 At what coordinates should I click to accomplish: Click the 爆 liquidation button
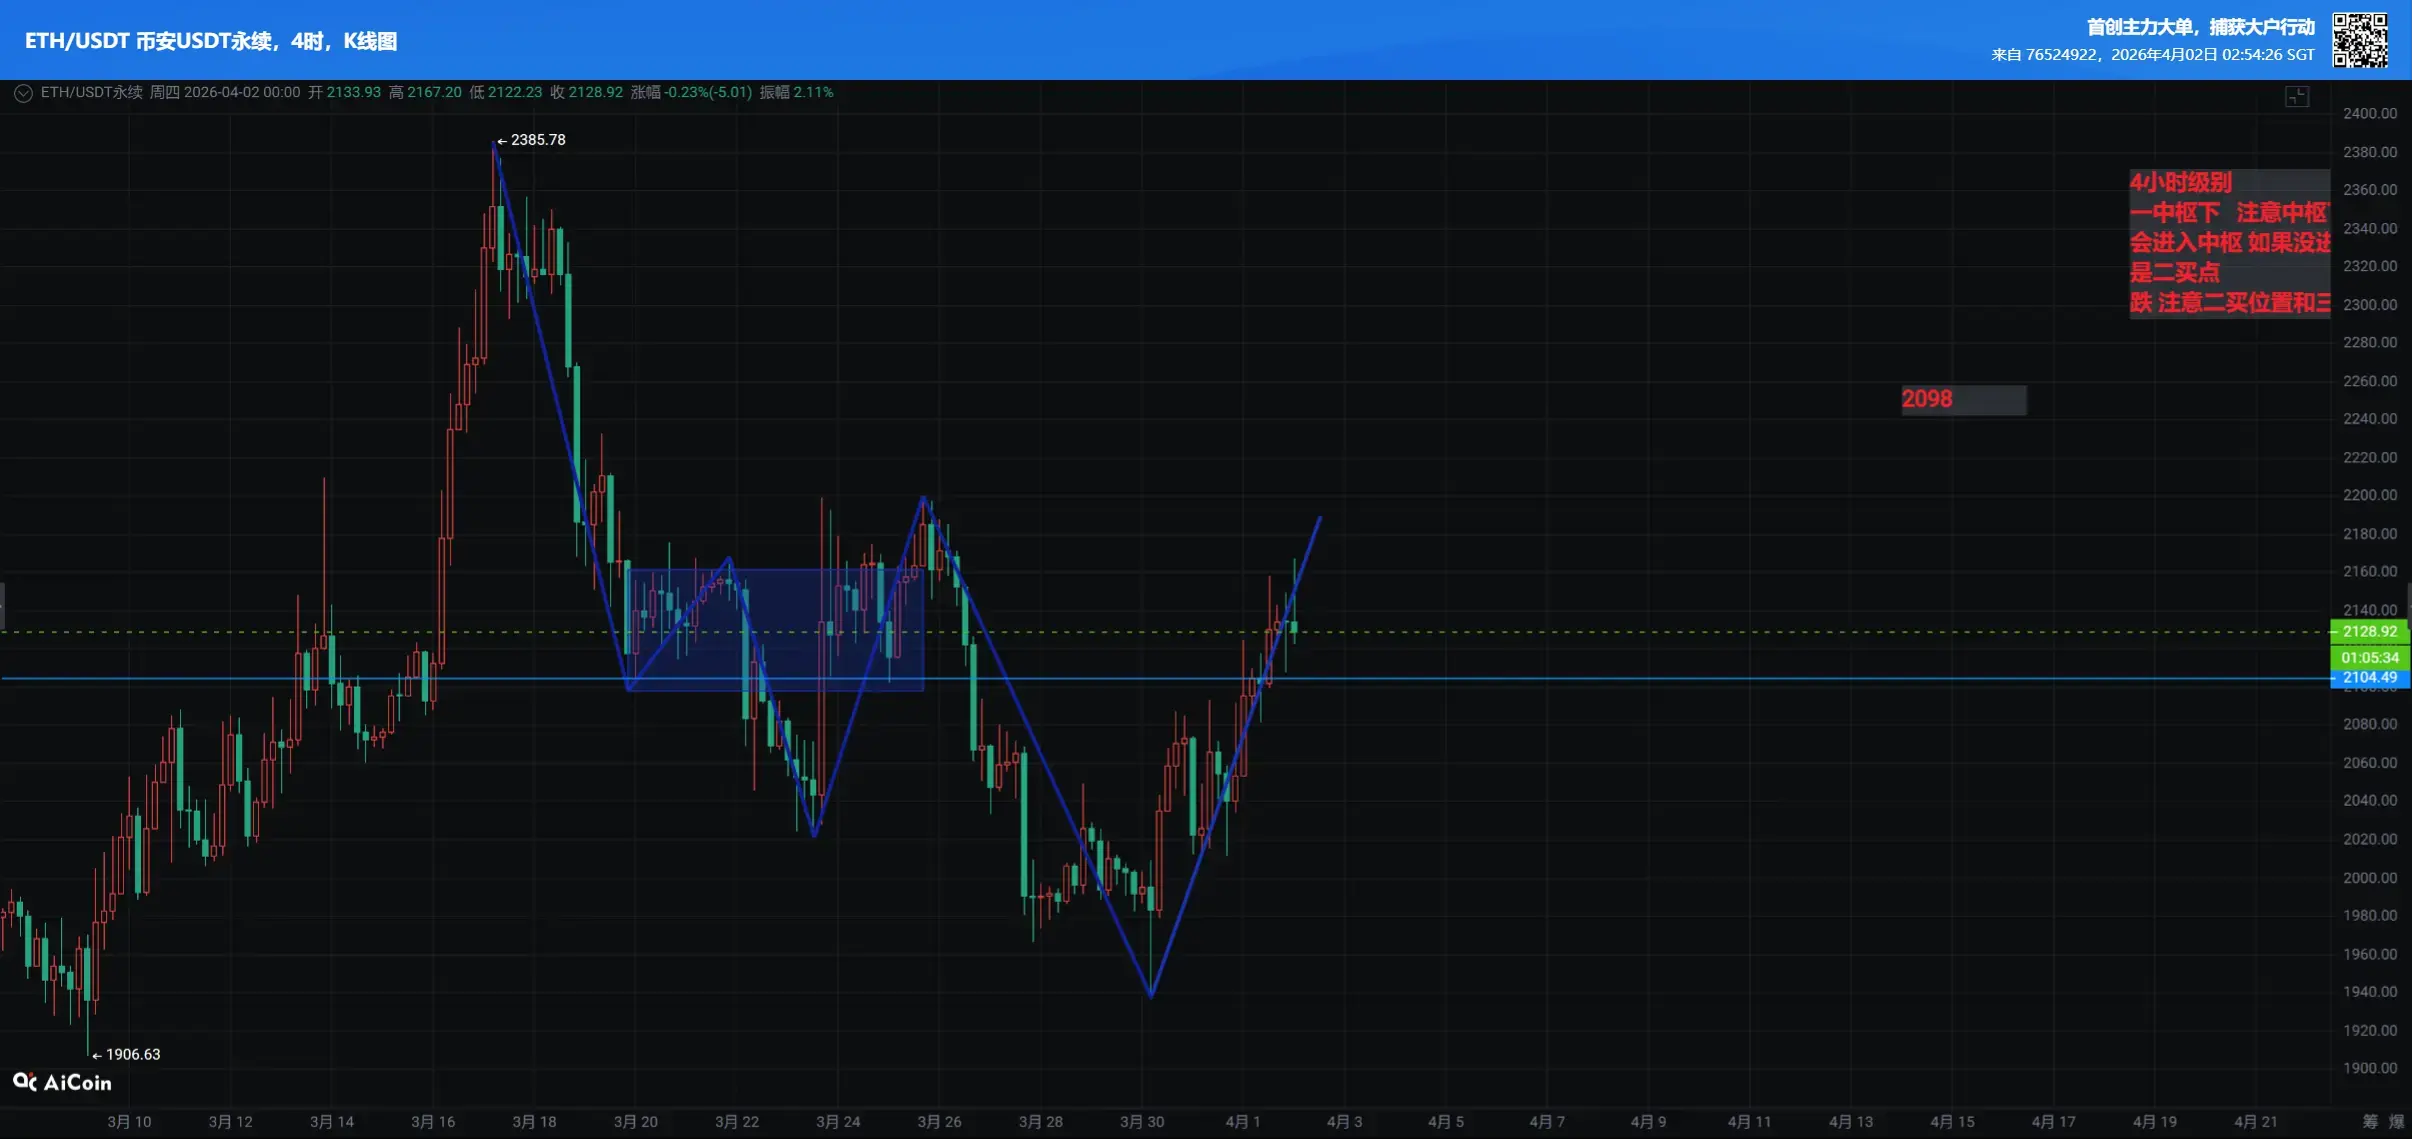[2396, 1122]
